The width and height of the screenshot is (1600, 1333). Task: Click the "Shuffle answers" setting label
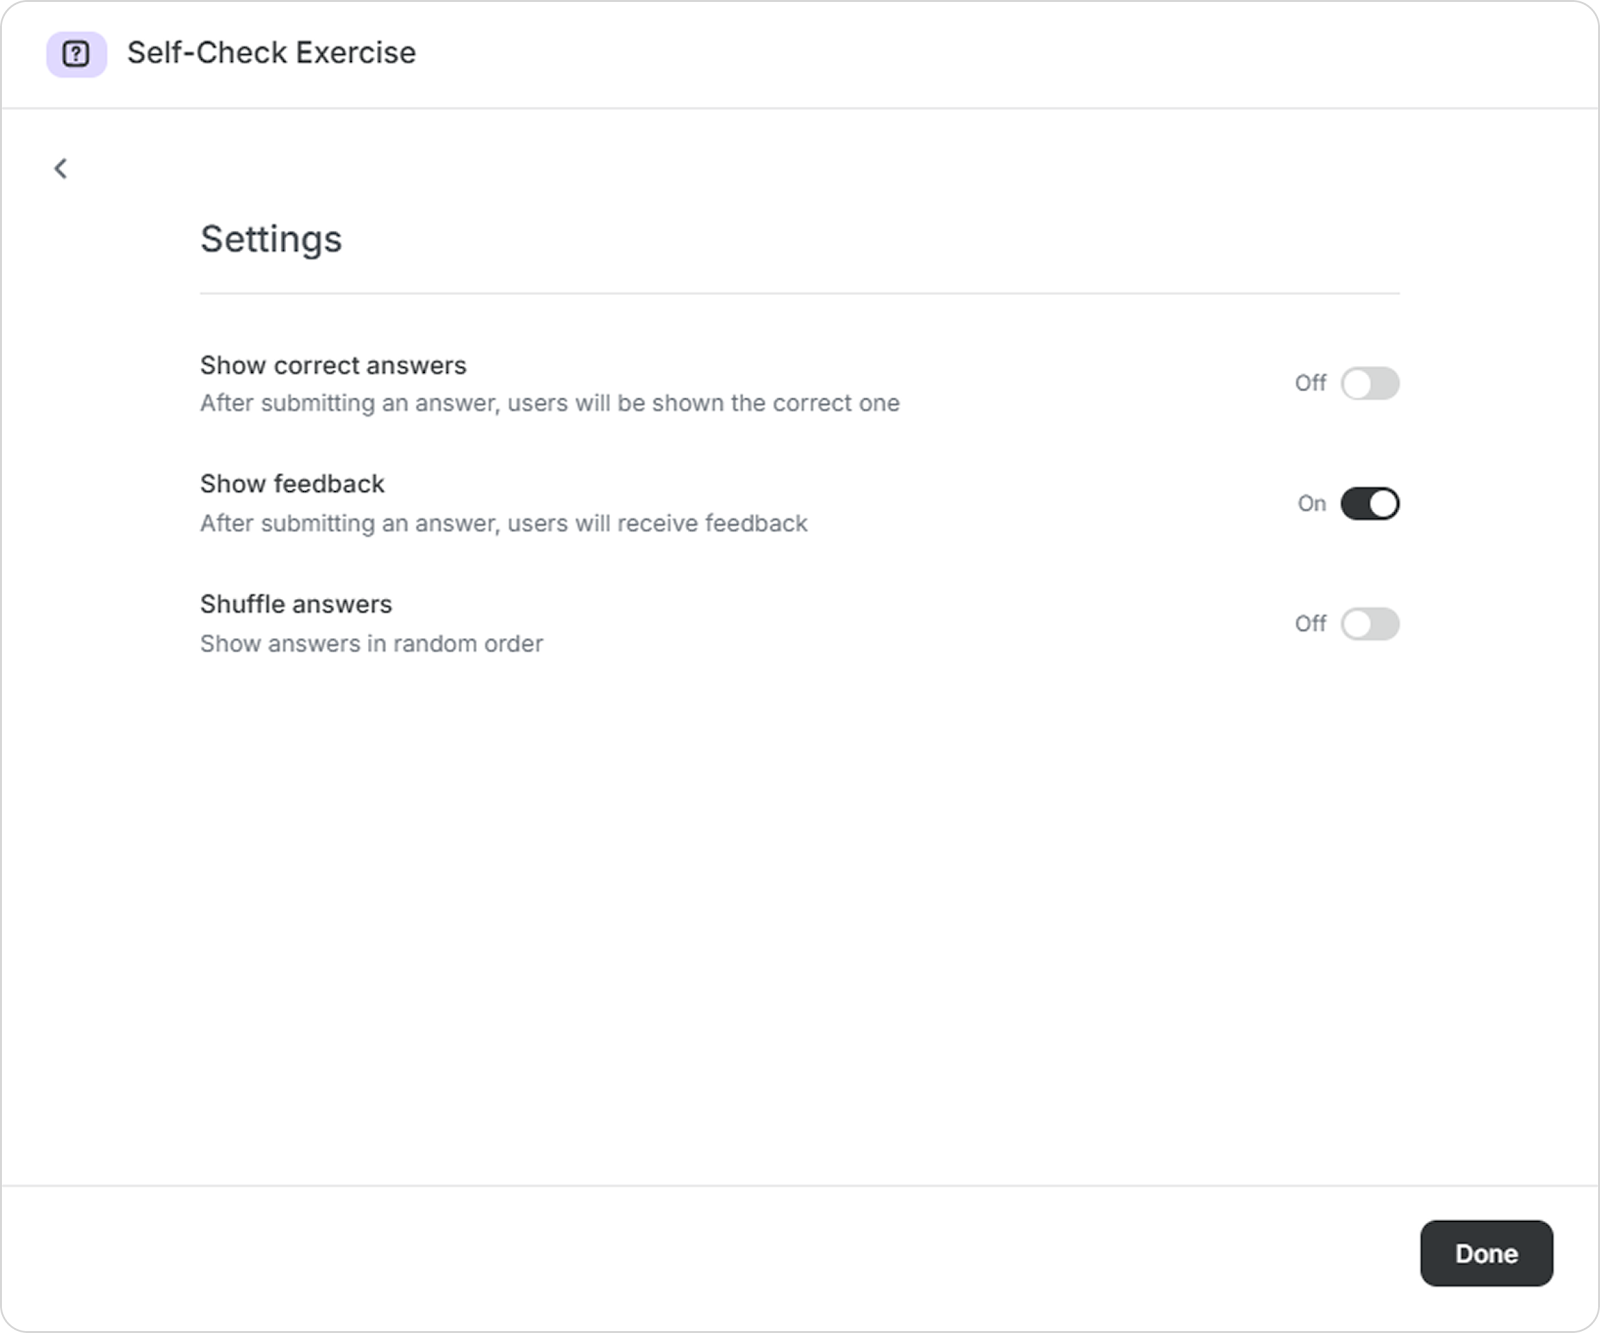pyautogui.click(x=296, y=604)
